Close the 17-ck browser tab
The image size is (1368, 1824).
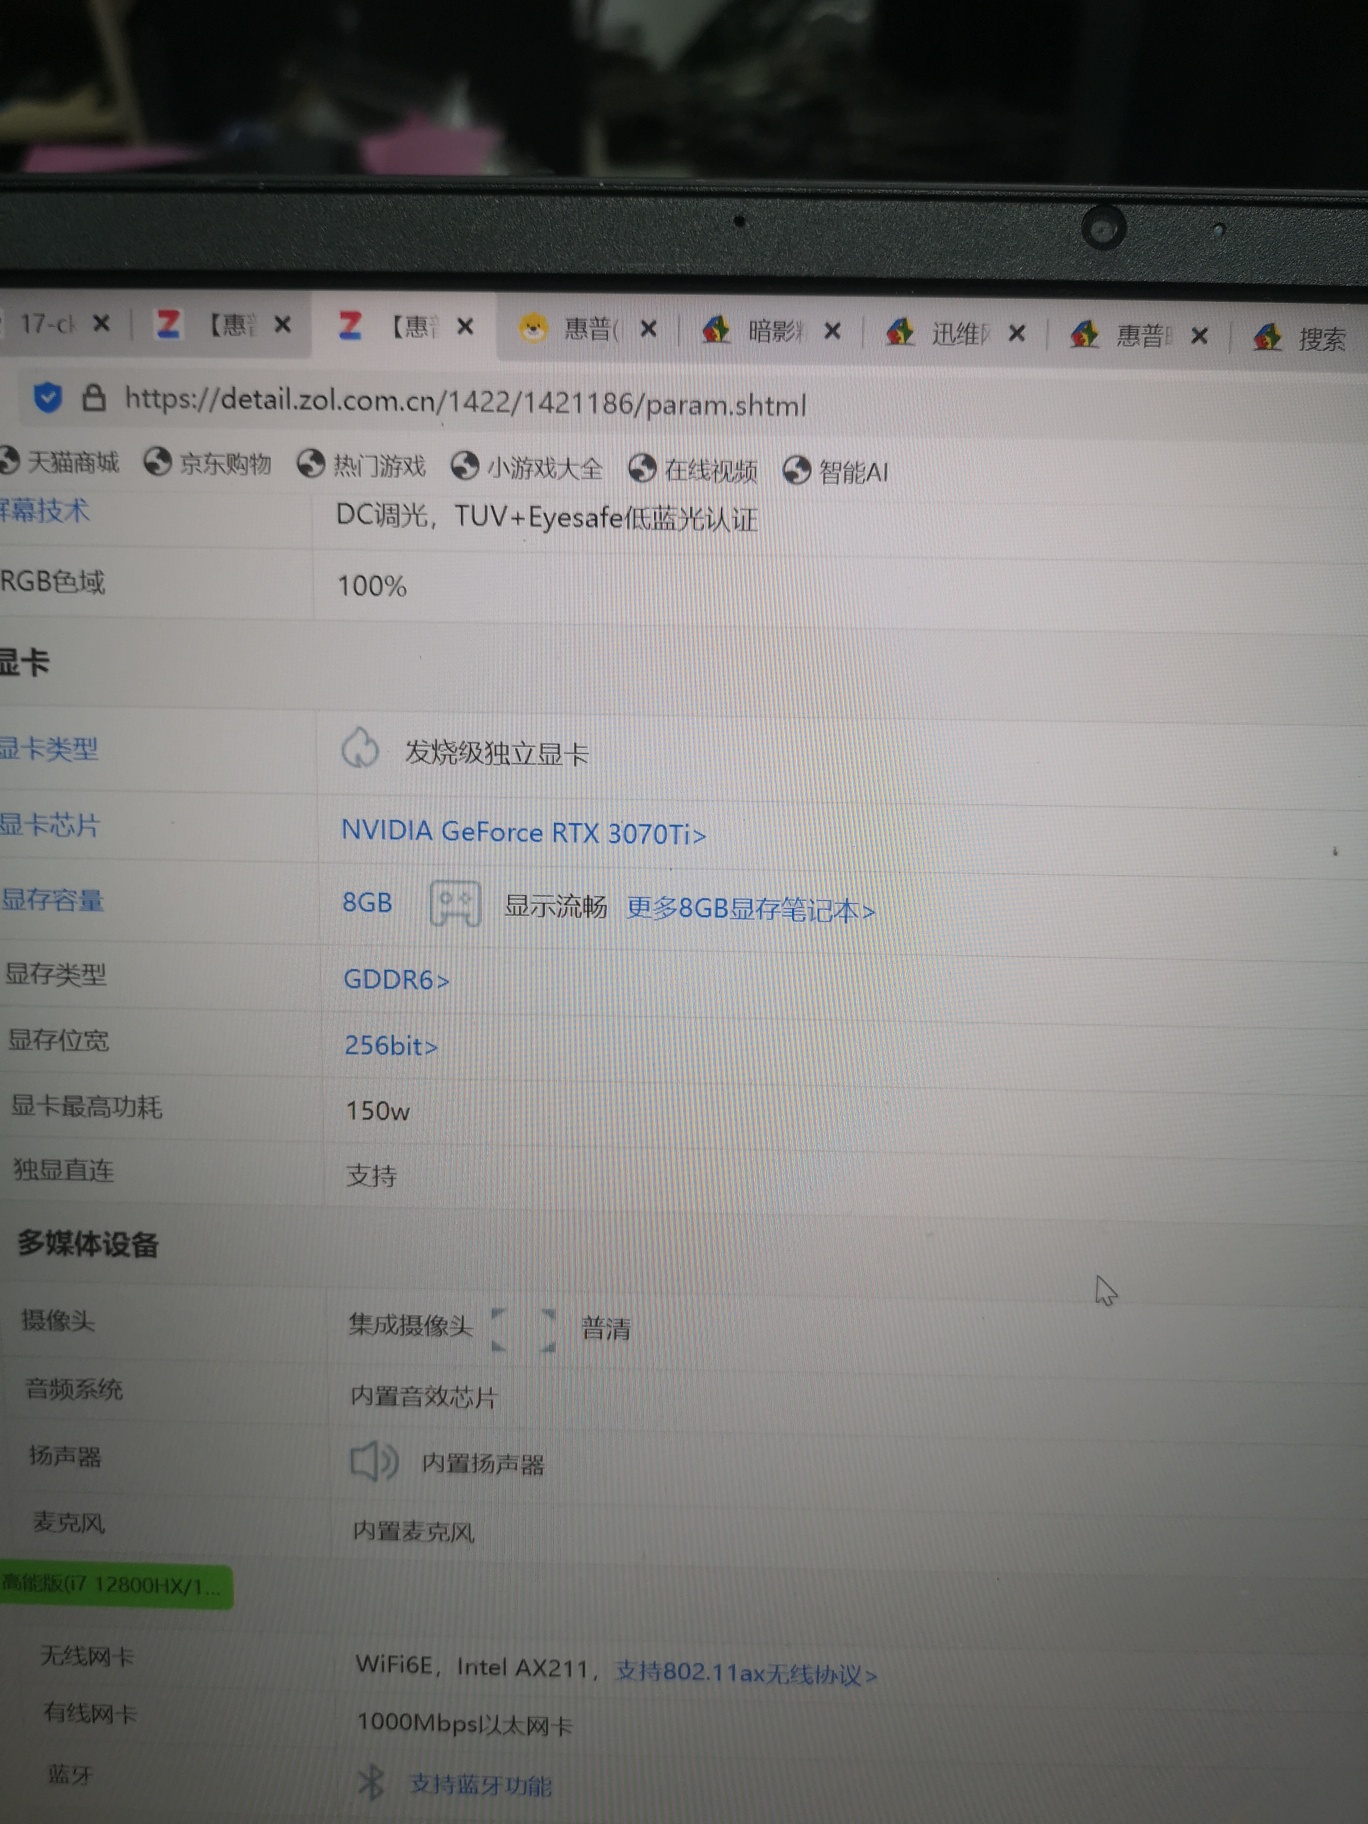tap(101, 324)
